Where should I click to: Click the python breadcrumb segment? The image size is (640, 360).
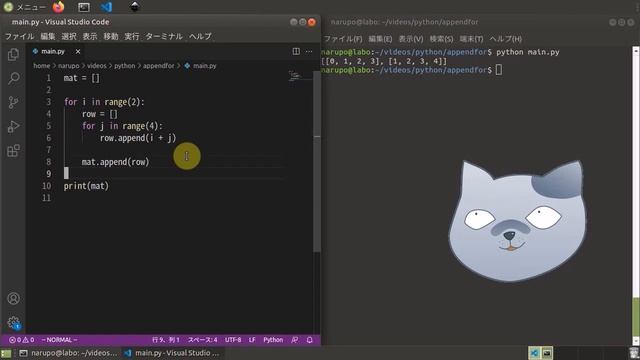(x=124, y=66)
